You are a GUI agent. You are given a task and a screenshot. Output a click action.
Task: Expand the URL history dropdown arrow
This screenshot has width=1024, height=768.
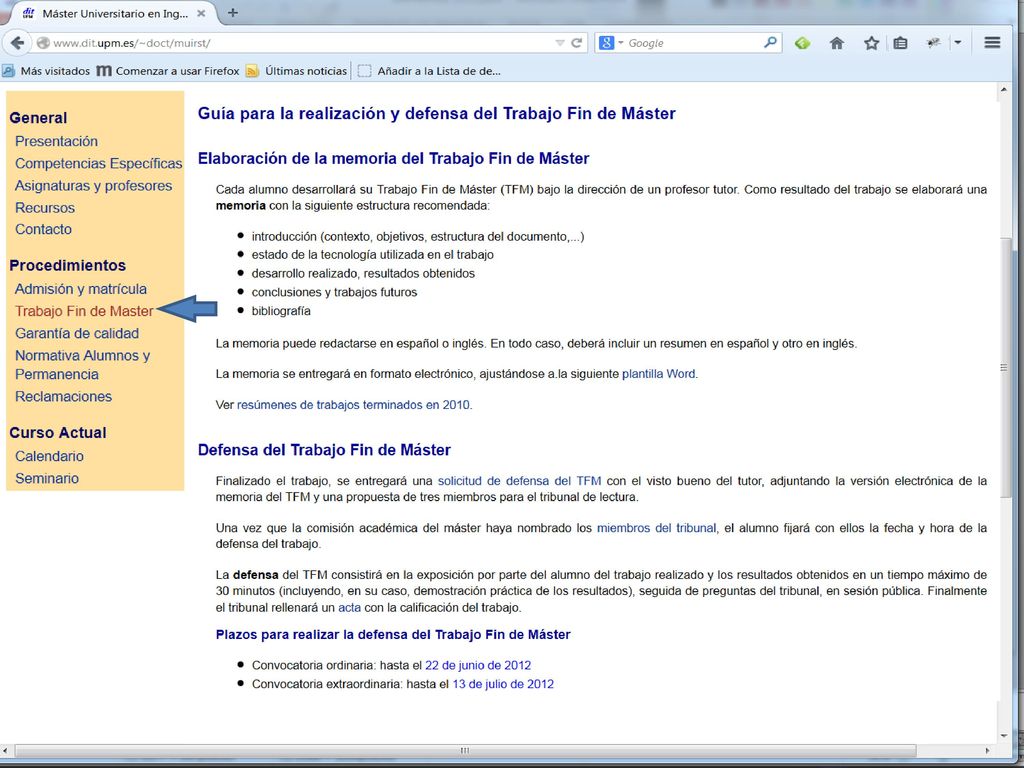point(560,43)
